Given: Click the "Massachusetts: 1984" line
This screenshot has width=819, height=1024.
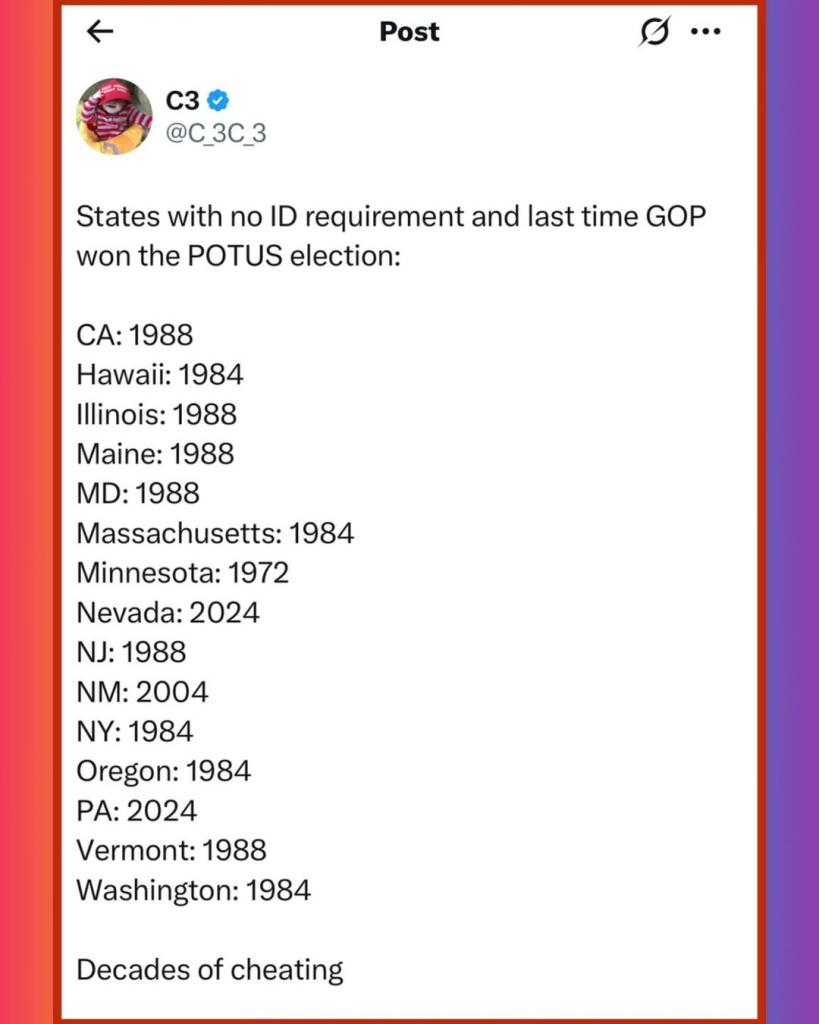Looking at the screenshot, I should [215, 533].
